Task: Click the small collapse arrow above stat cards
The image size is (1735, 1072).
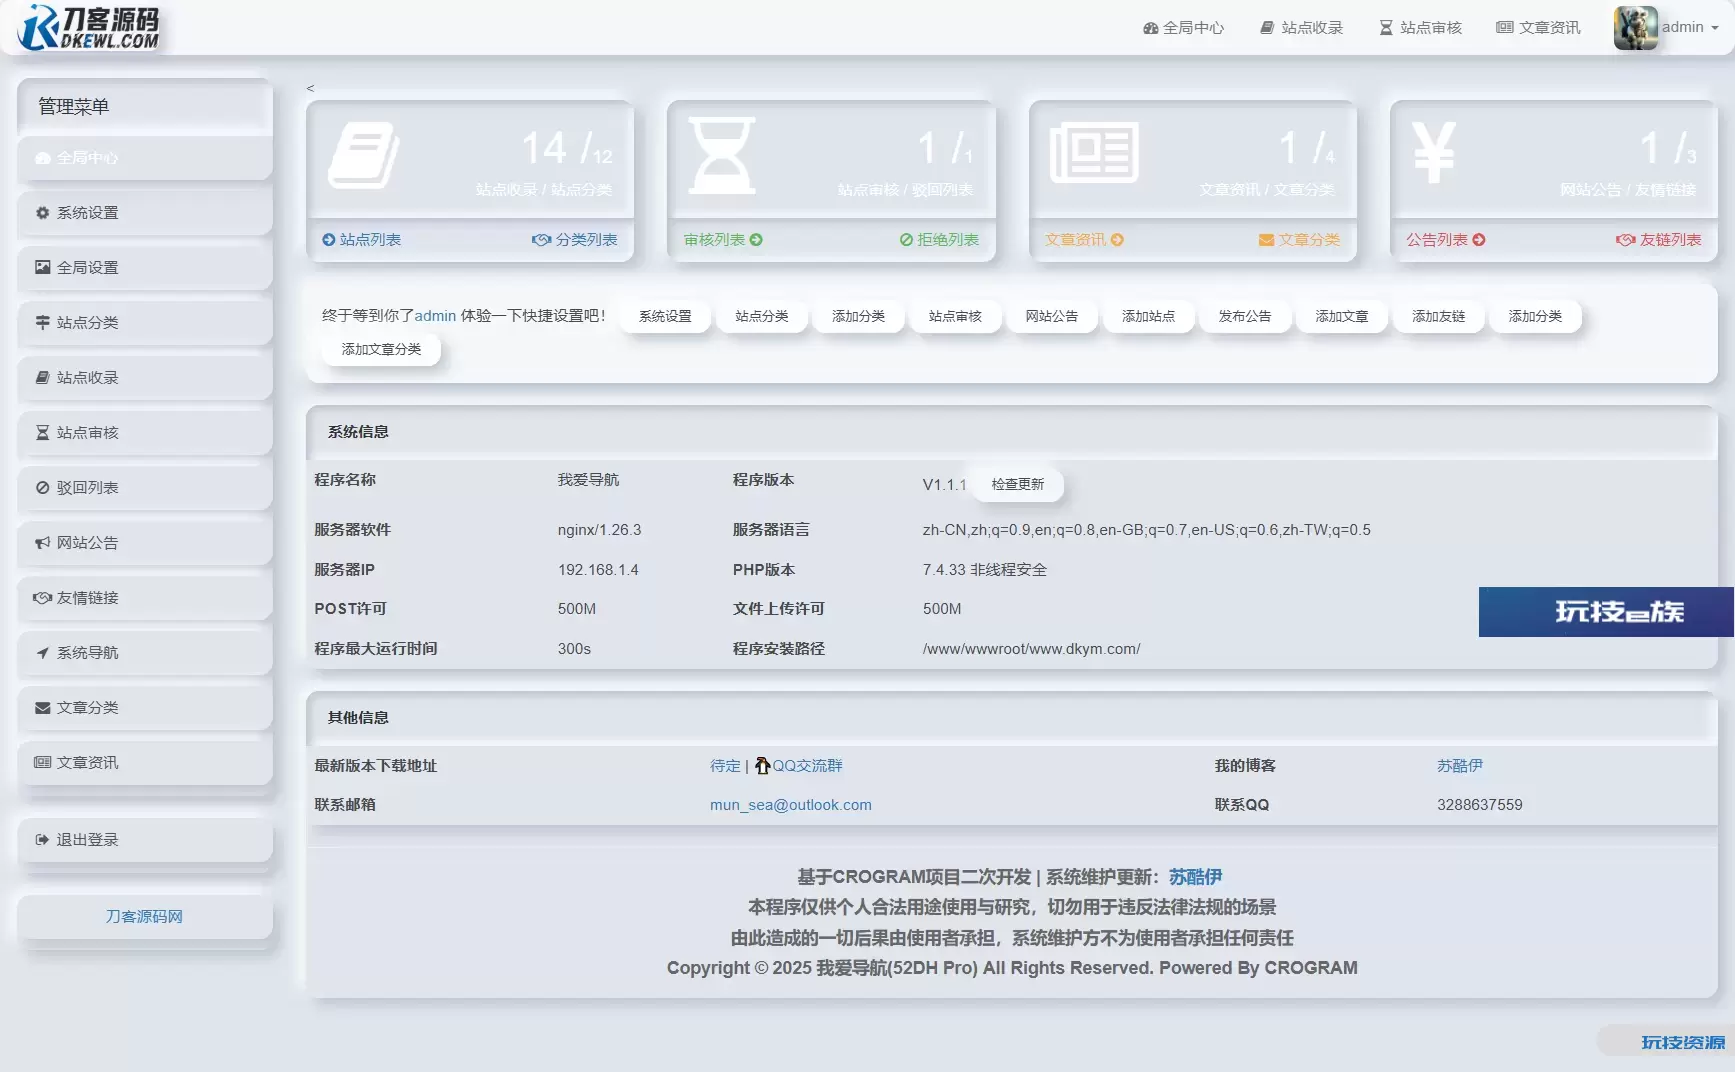Action: click(310, 88)
